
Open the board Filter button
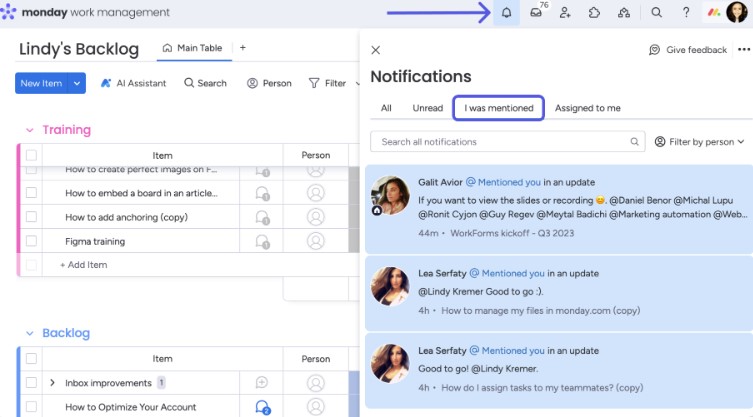click(328, 83)
